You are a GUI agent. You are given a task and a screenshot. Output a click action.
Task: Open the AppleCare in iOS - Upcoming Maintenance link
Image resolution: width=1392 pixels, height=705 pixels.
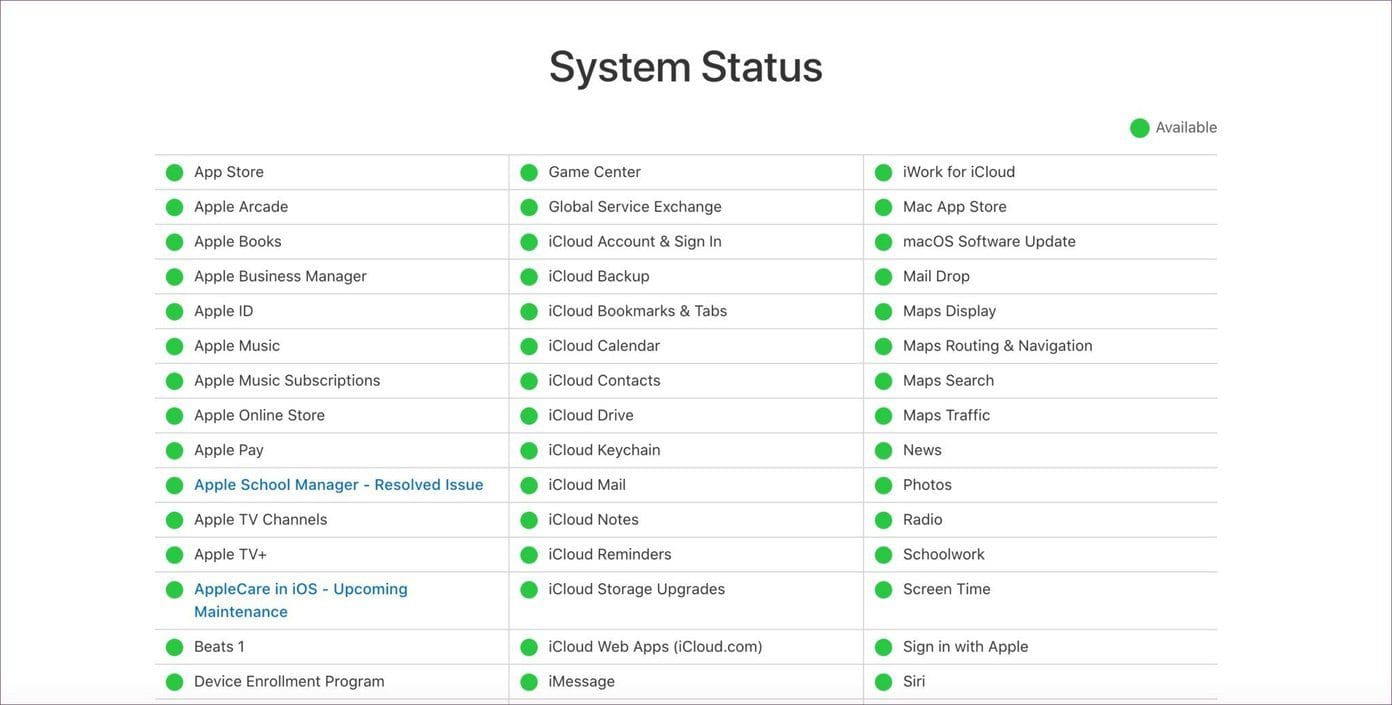tap(301, 600)
